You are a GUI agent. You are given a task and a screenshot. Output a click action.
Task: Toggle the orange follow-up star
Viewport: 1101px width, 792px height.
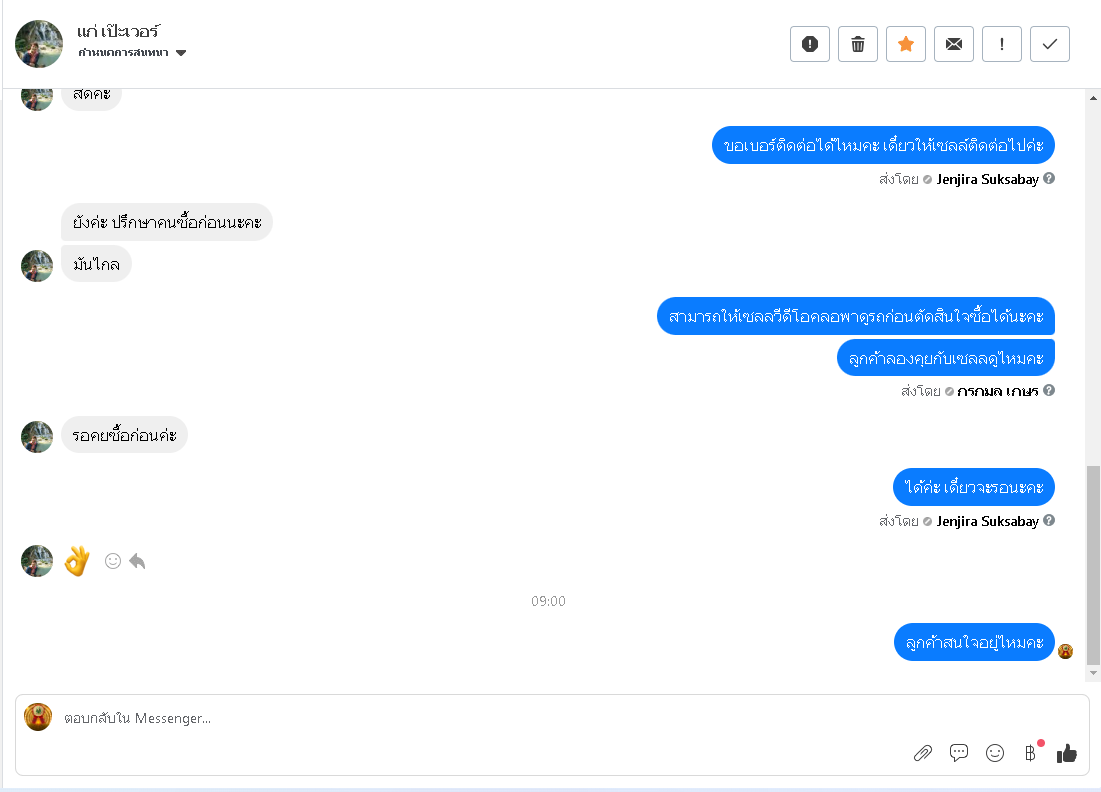tap(906, 44)
